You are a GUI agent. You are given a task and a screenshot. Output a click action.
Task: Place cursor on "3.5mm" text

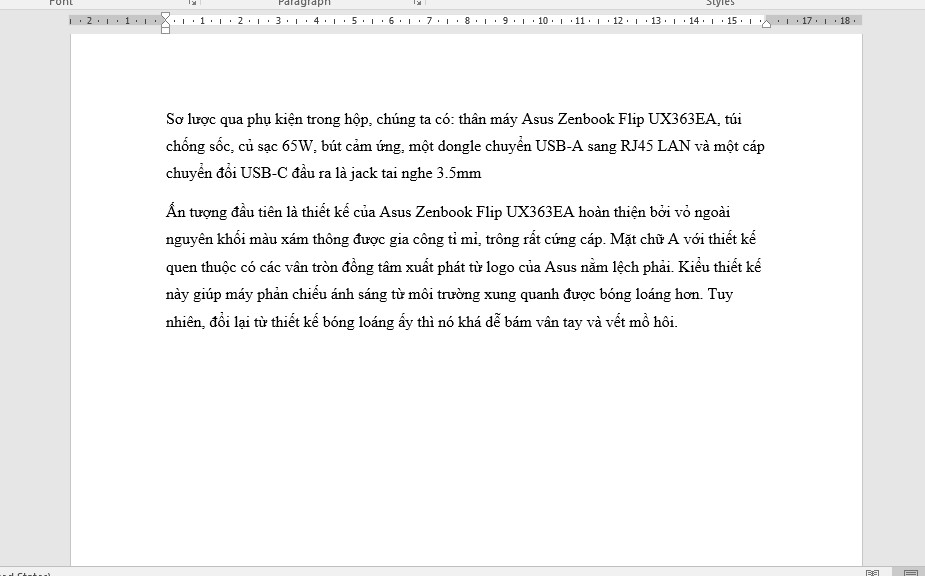click(459, 174)
